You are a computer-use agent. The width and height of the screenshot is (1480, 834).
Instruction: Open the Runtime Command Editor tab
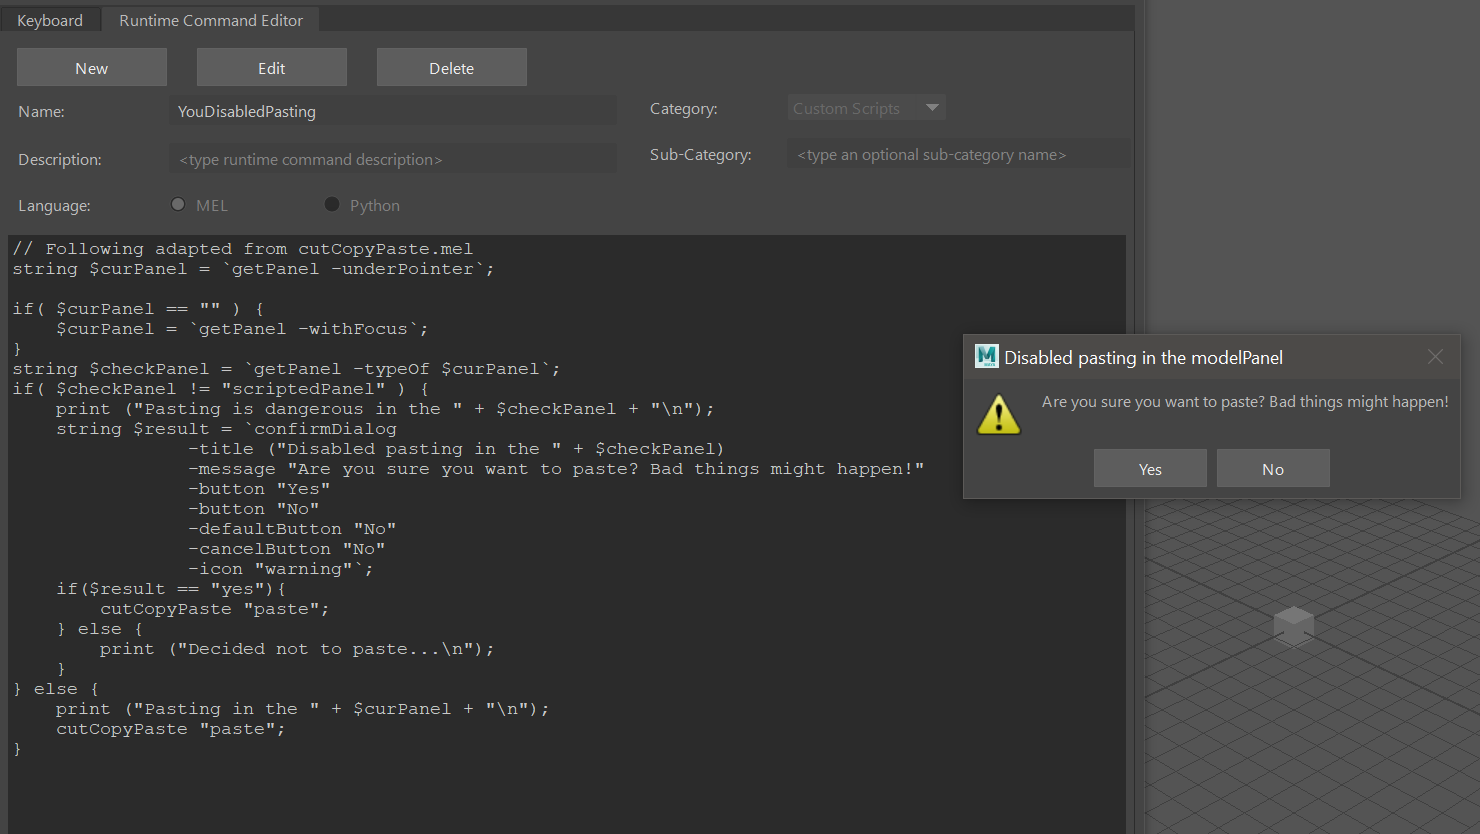211,20
